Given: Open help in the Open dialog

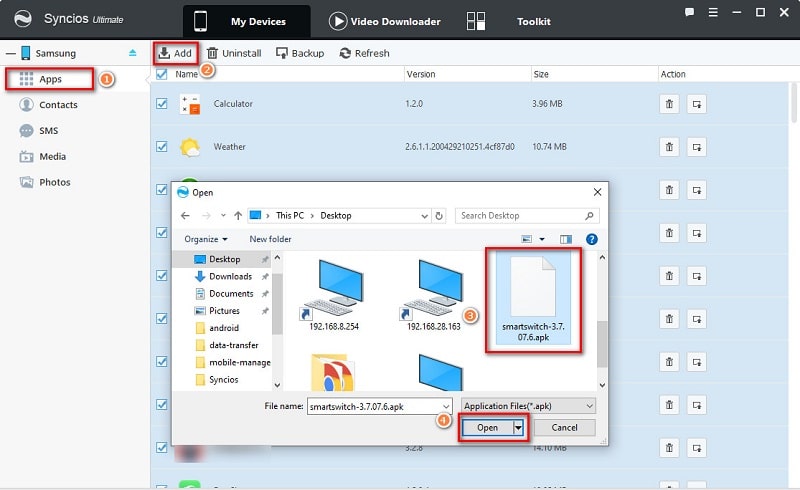Looking at the screenshot, I should tap(591, 239).
